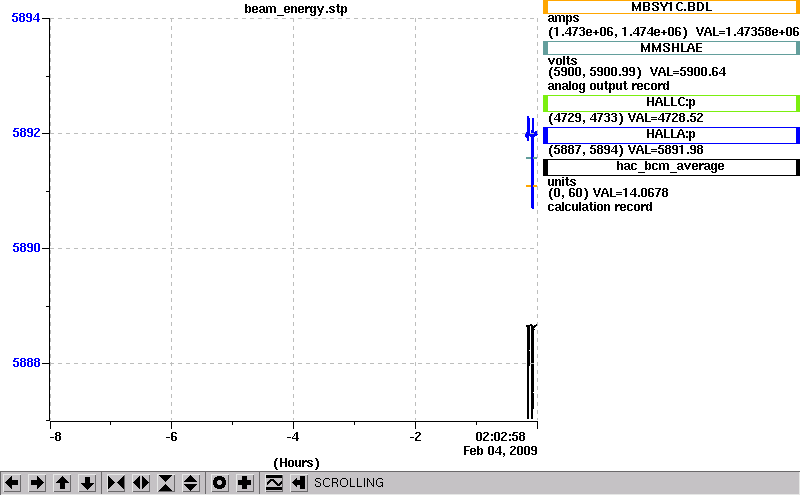Click the 02:02:58 timestamp label
Image resolution: width=800 pixels, height=495 pixels.
(500, 437)
